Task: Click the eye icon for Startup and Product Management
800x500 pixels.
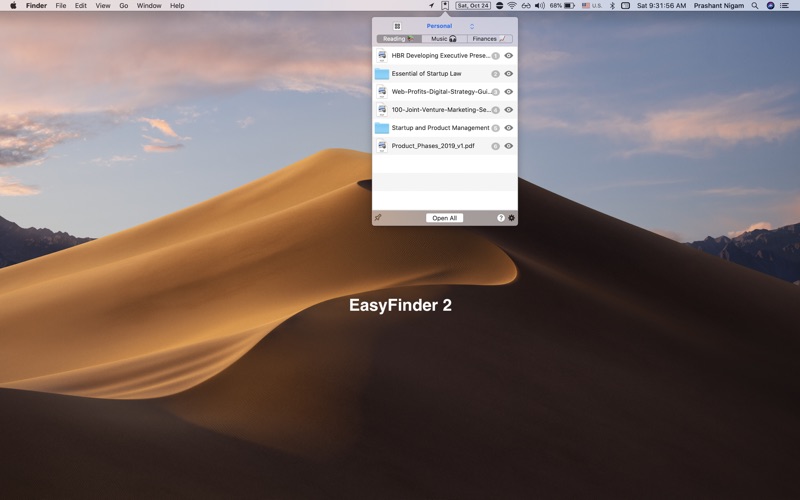Action: click(509, 128)
